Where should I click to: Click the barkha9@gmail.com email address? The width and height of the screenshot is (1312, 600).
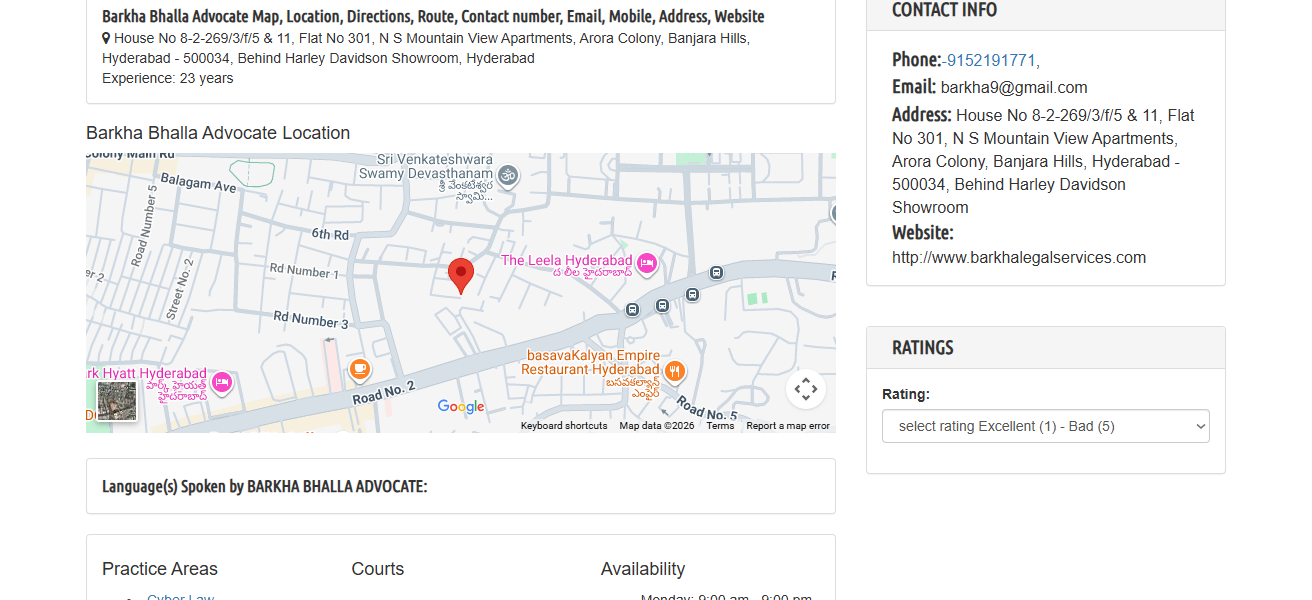click(x=1013, y=87)
